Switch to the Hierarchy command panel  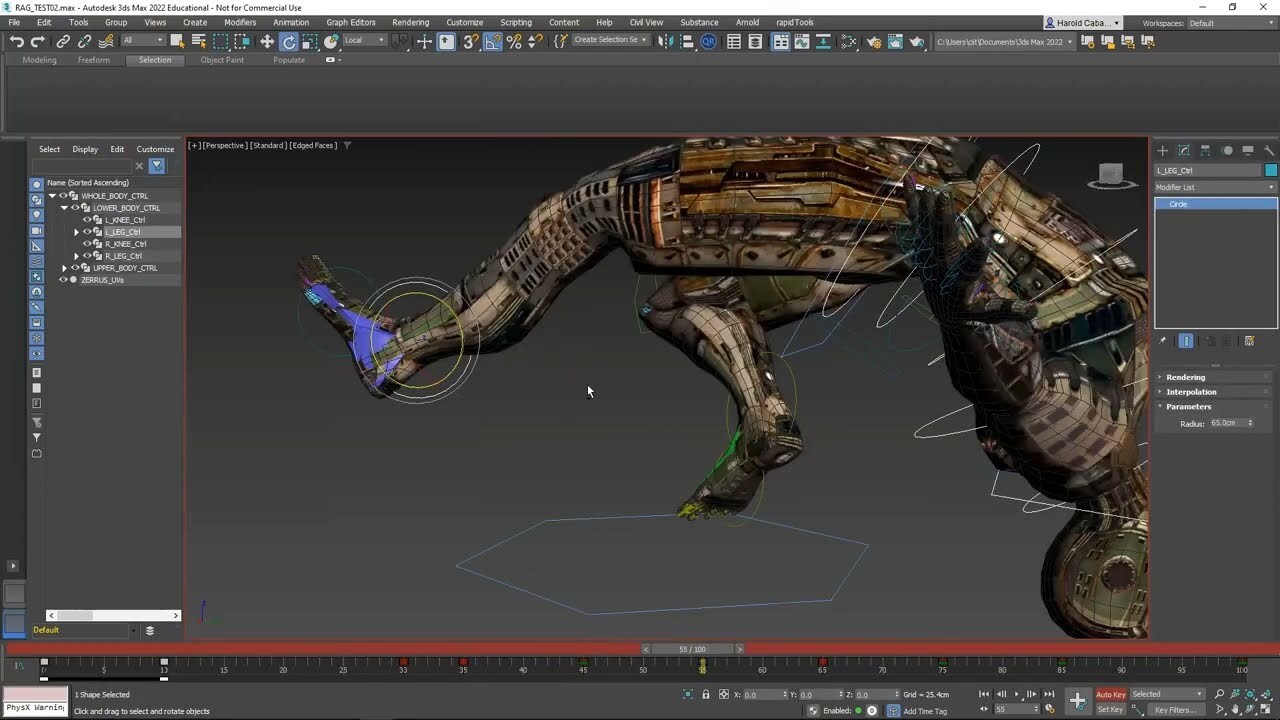(x=1206, y=148)
